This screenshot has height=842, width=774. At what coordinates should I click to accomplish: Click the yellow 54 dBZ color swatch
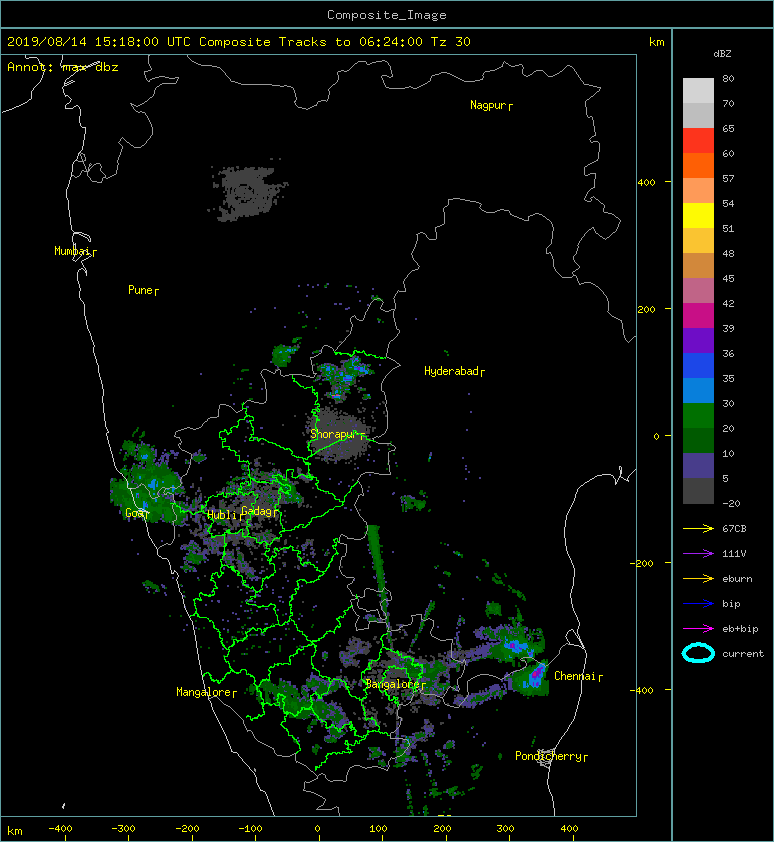click(x=698, y=215)
